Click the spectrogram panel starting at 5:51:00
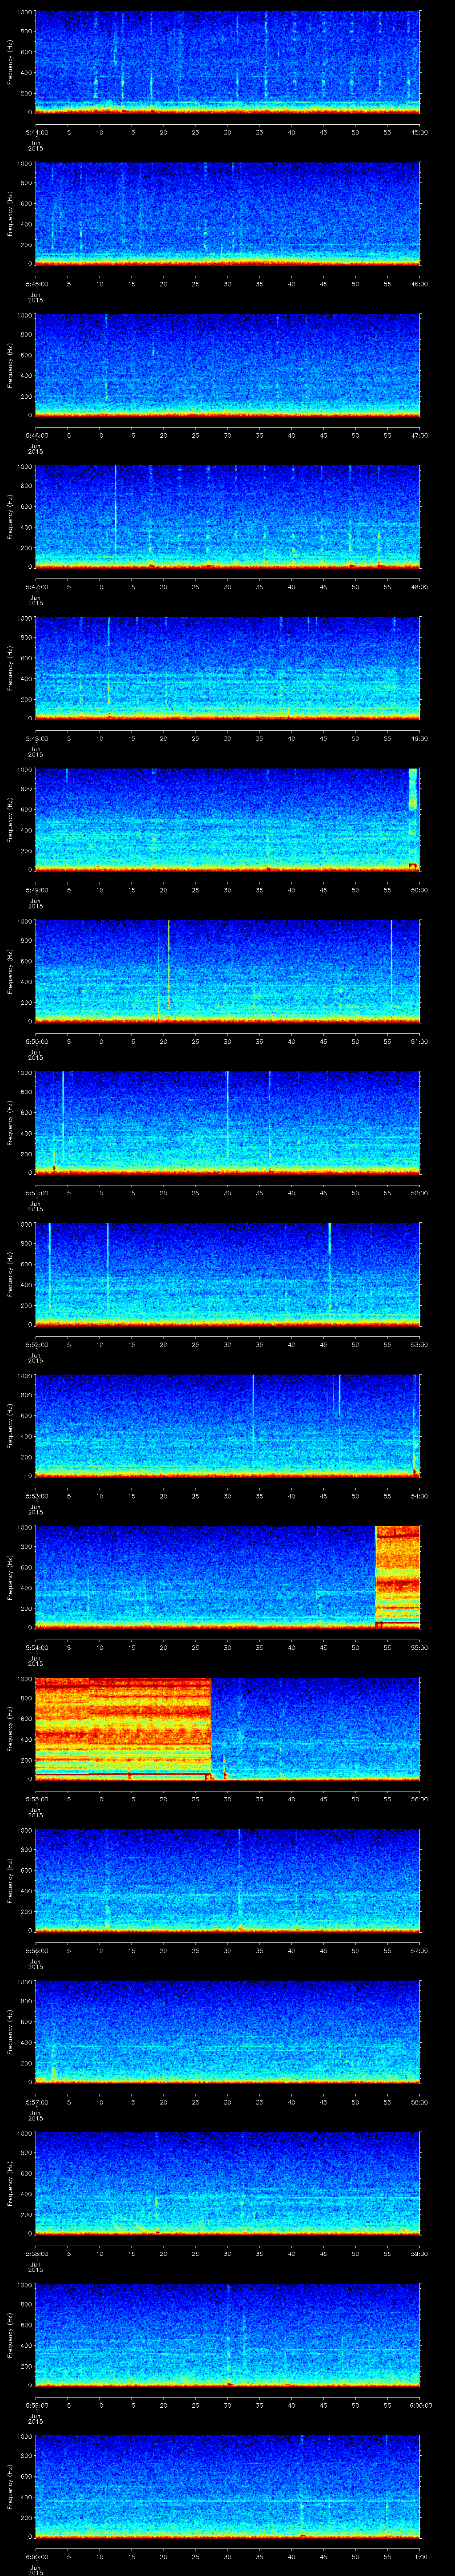 (x=227, y=1123)
